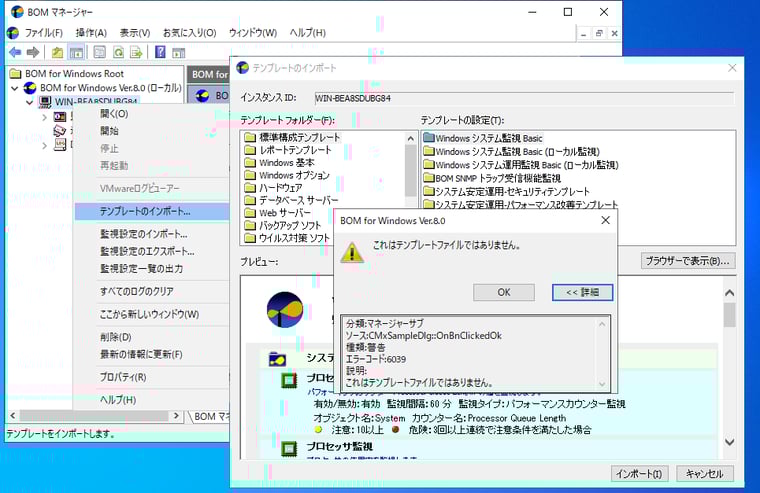Select the ハードウェア template folder
This screenshot has height=493, width=760.
click(273, 188)
